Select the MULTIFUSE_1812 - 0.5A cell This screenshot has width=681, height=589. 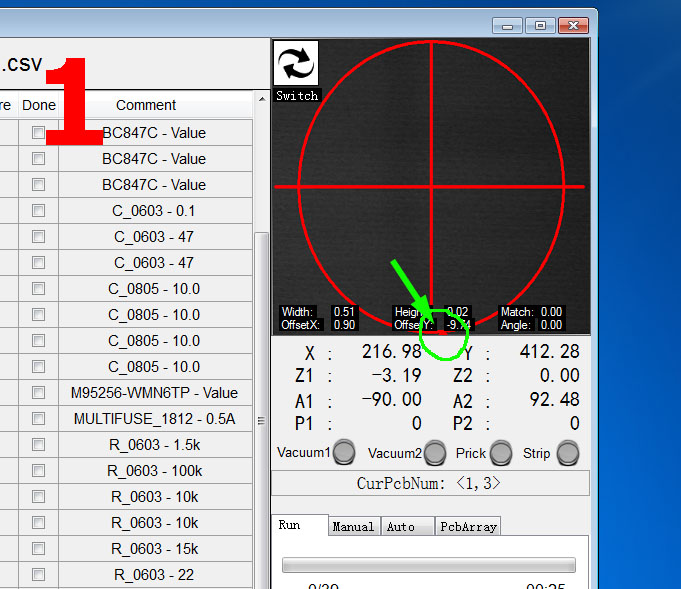[x=155, y=419]
